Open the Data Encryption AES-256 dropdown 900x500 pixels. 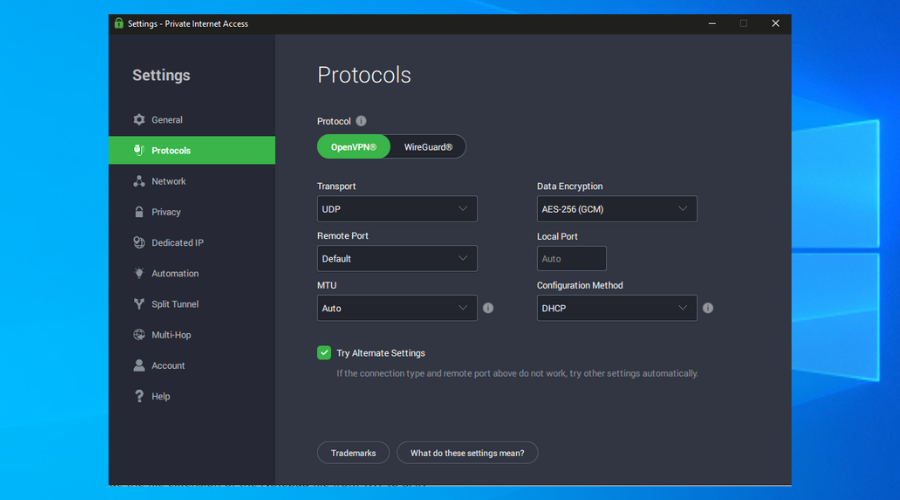617,209
